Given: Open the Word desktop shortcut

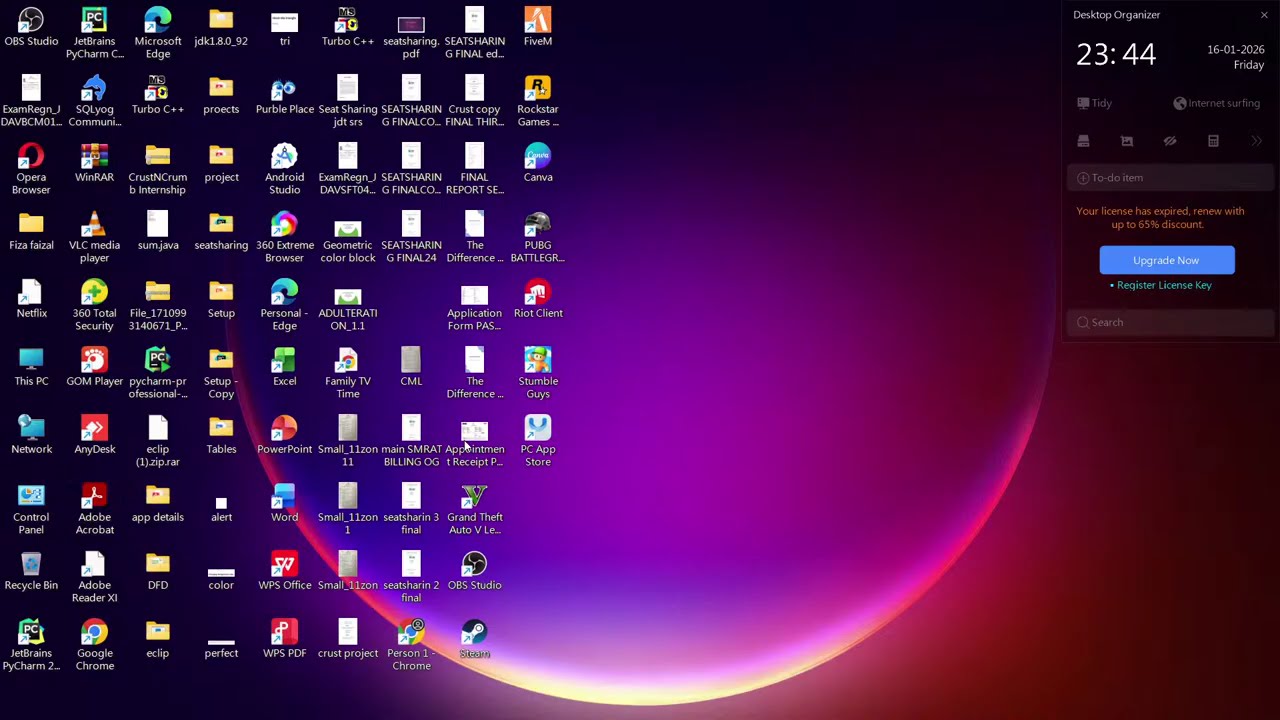Looking at the screenshot, I should tap(284, 503).
